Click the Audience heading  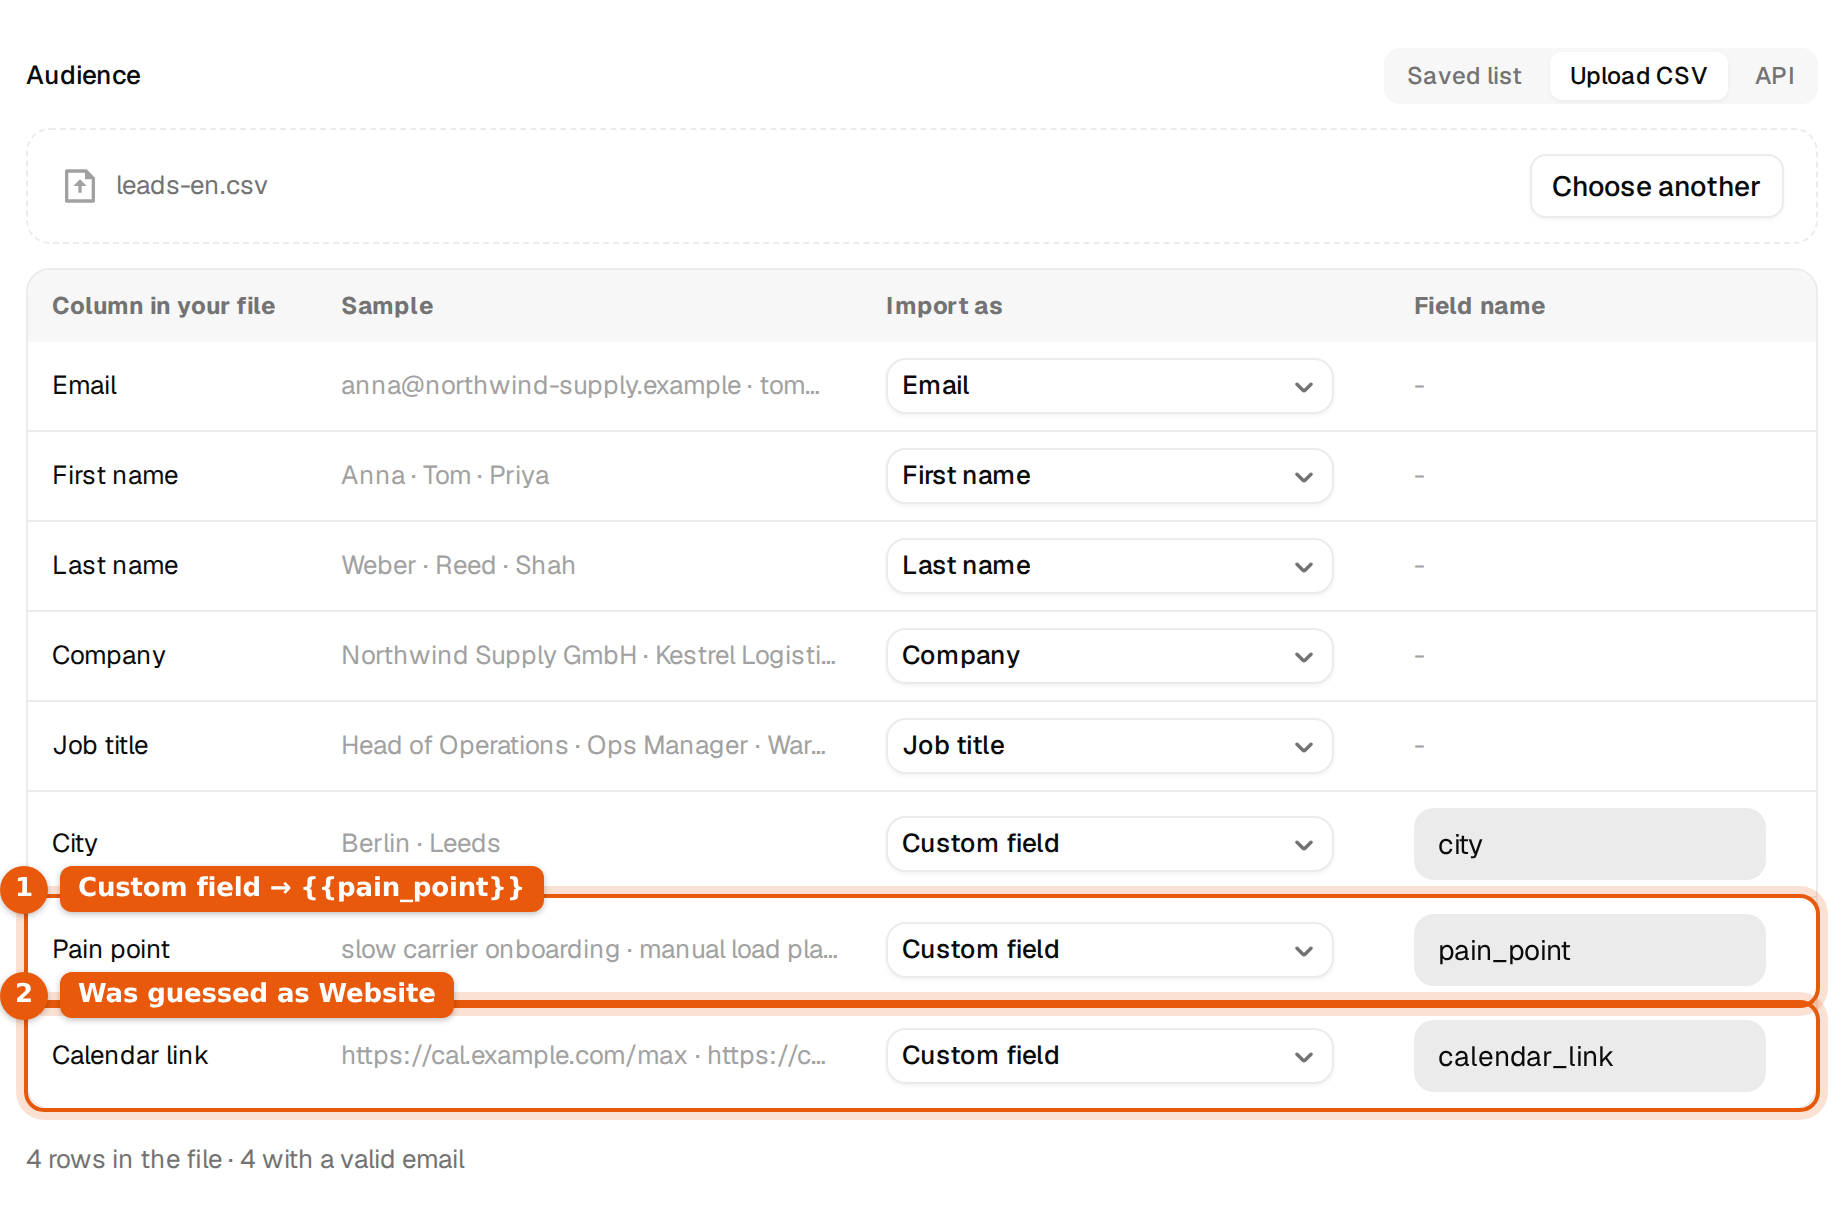click(x=84, y=76)
